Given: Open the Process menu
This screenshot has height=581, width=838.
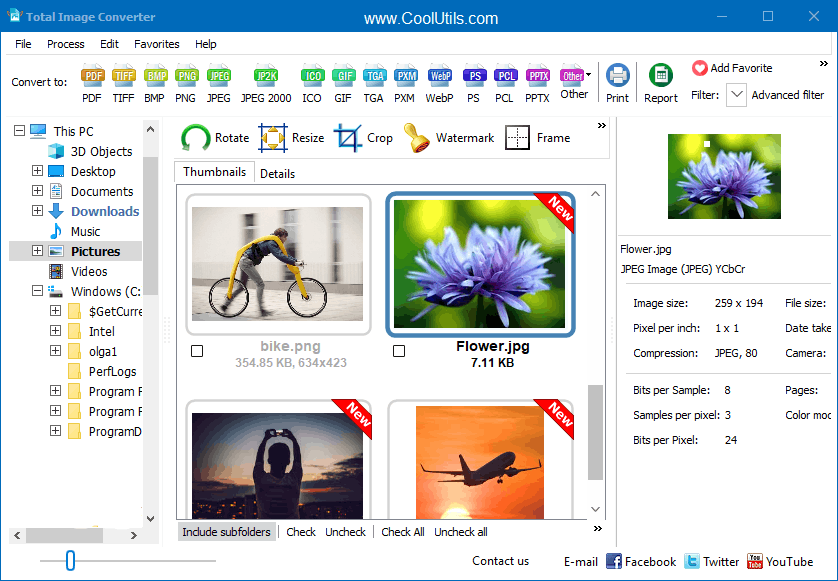Looking at the screenshot, I should (65, 44).
